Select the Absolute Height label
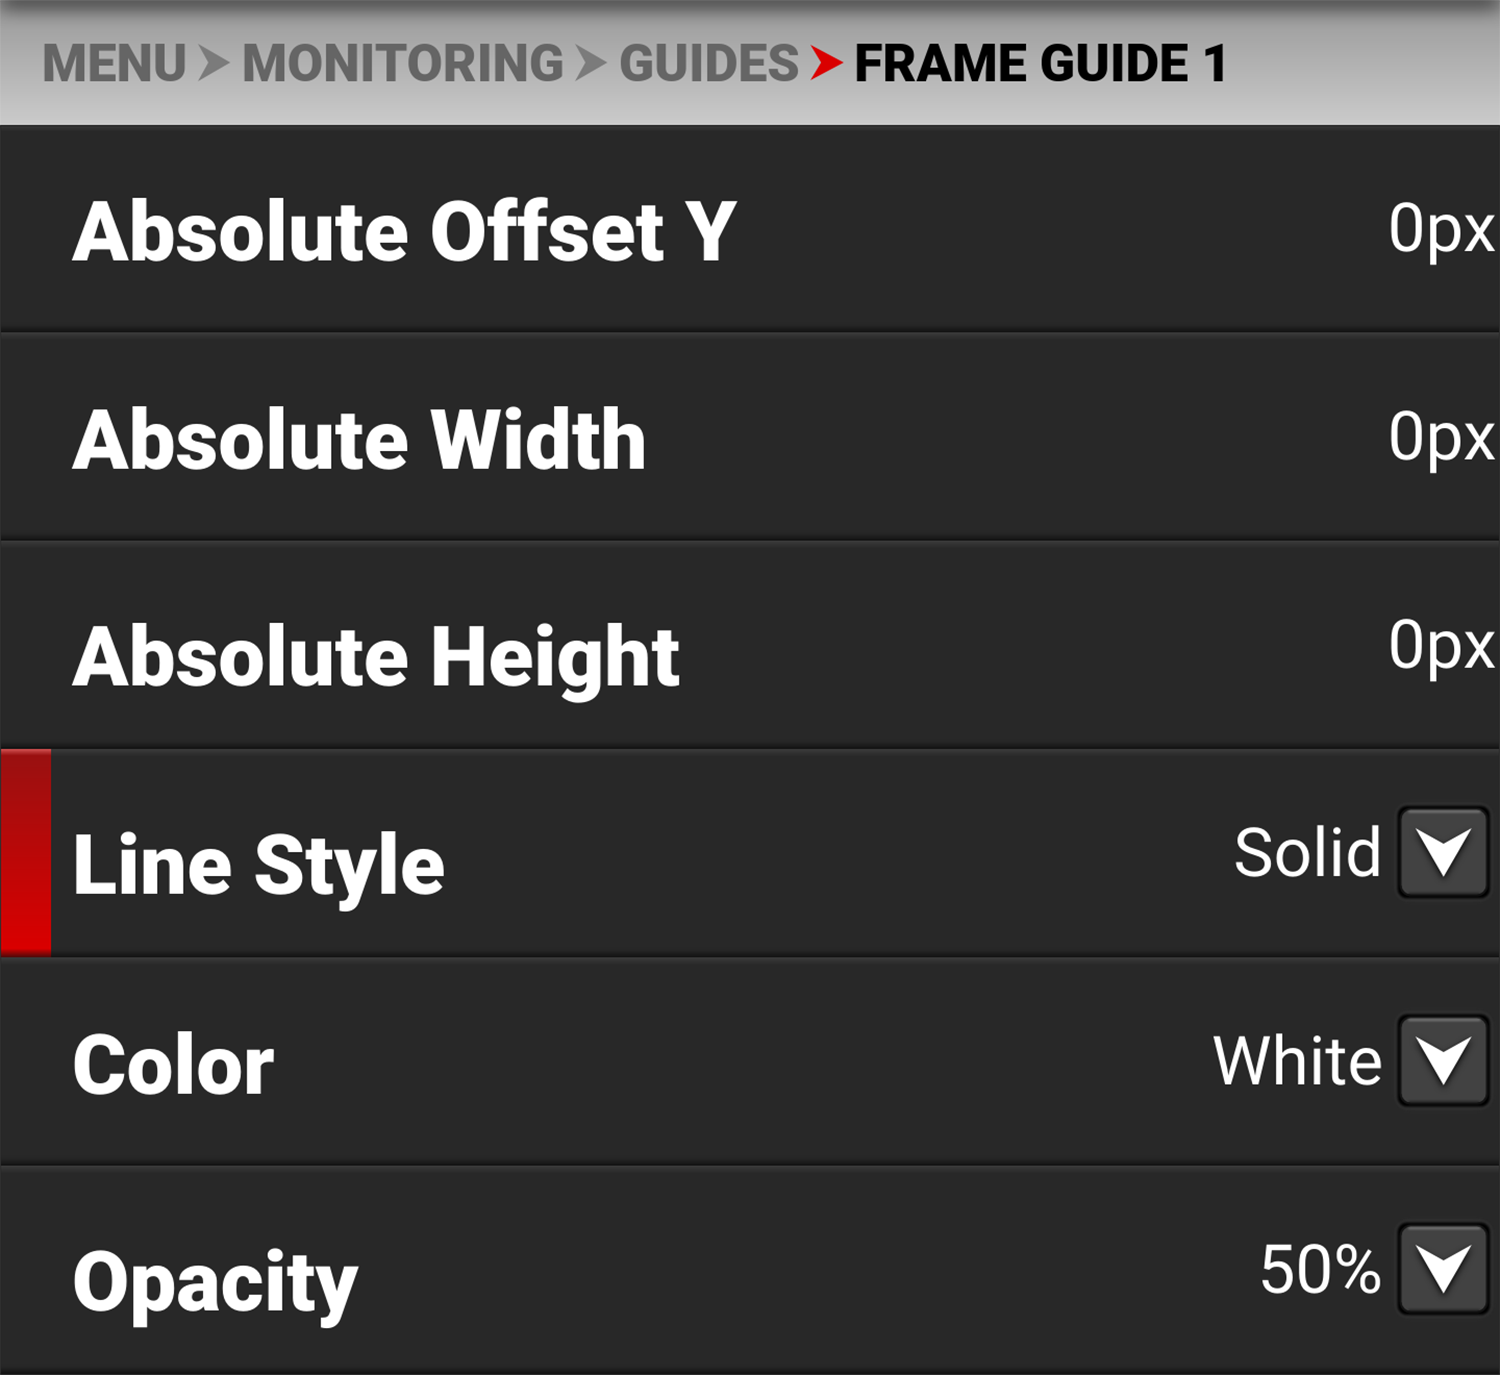The height and width of the screenshot is (1375, 1500). 376,657
